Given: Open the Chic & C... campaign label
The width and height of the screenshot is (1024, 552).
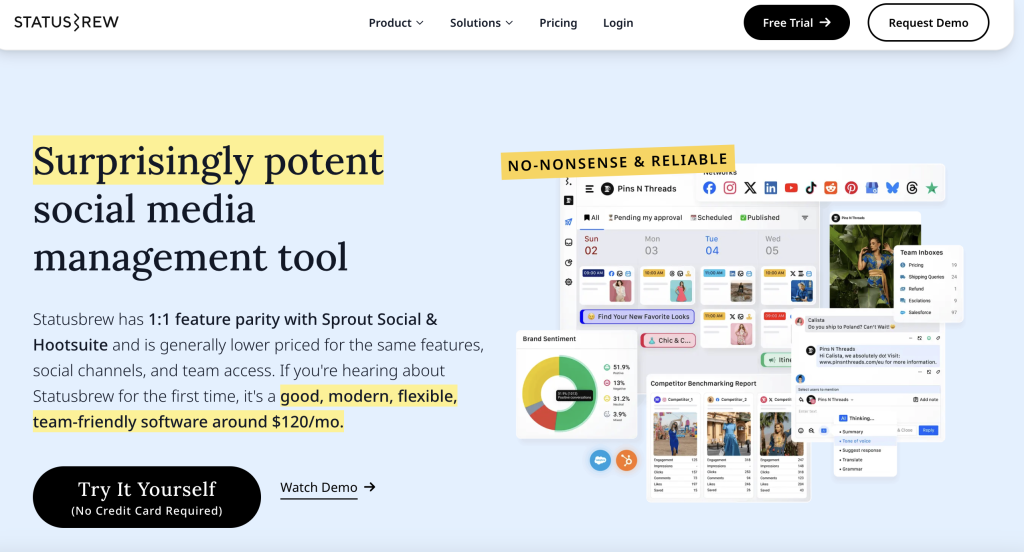Looking at the screenshot, I should (x=669, y=340).
